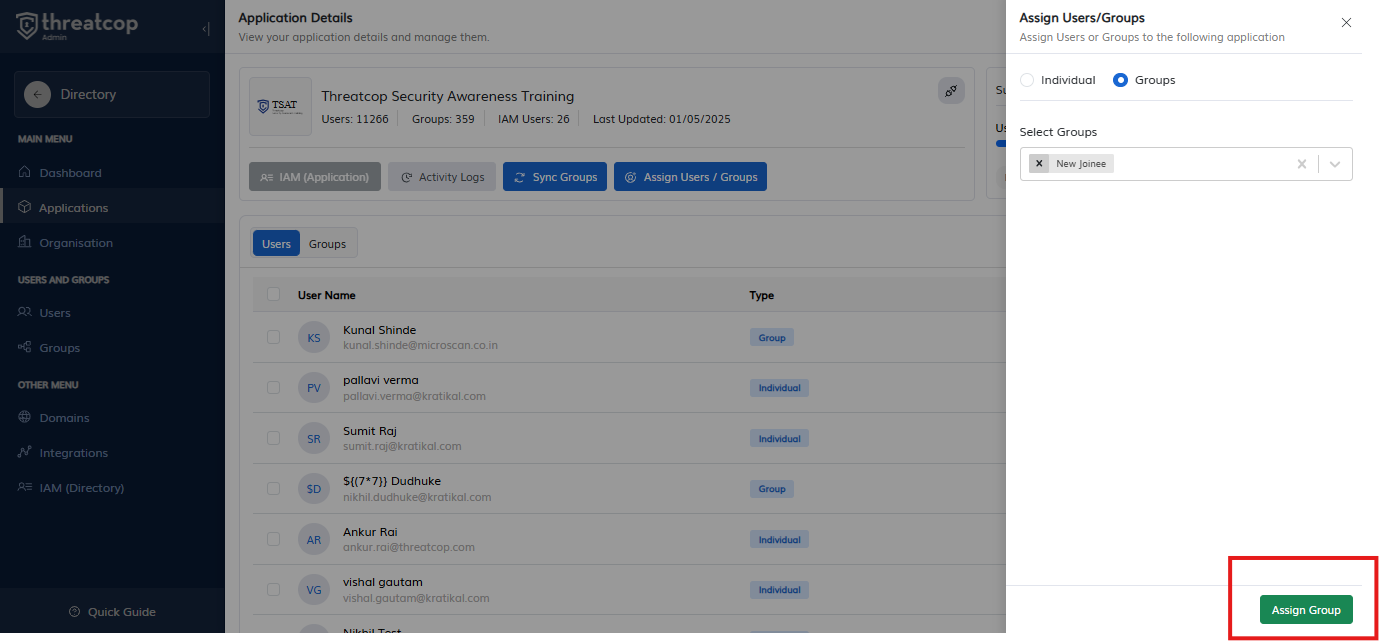Expand the Select Groups dropdown arrow

click(x=1335, y=164)
